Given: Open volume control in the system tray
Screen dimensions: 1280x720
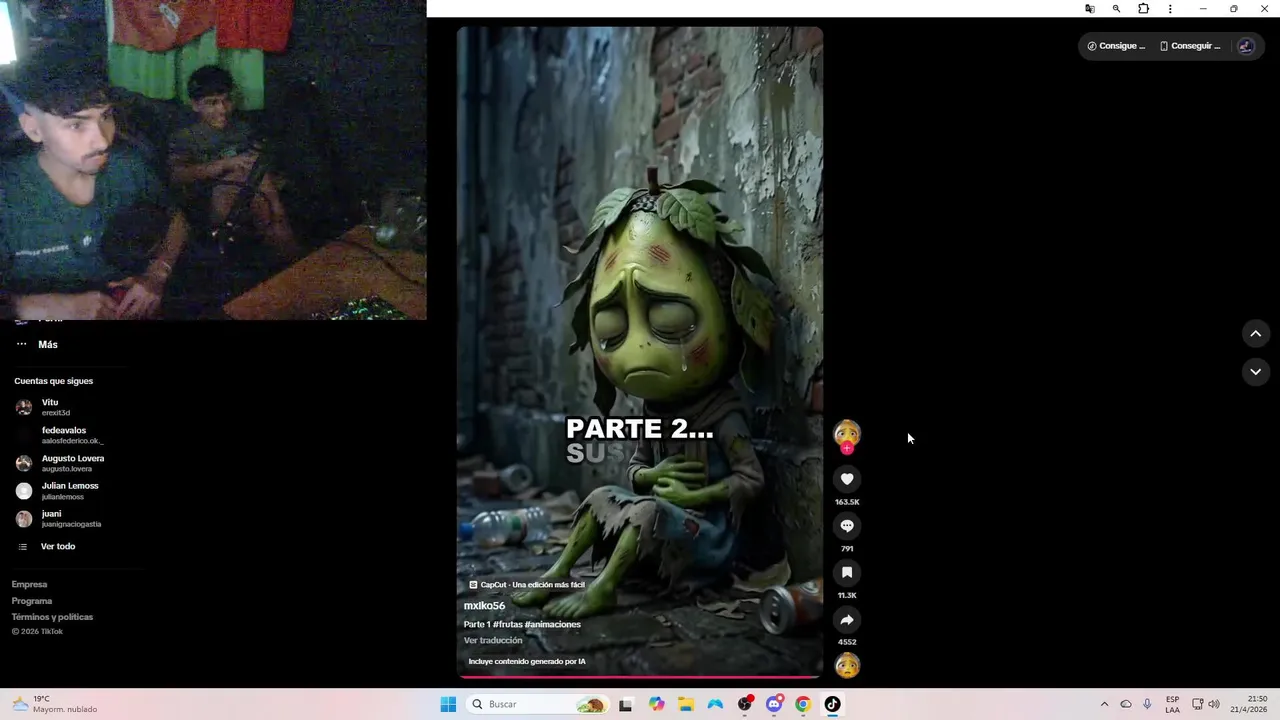Looking at the screenshot, I should click(1214, 704).
